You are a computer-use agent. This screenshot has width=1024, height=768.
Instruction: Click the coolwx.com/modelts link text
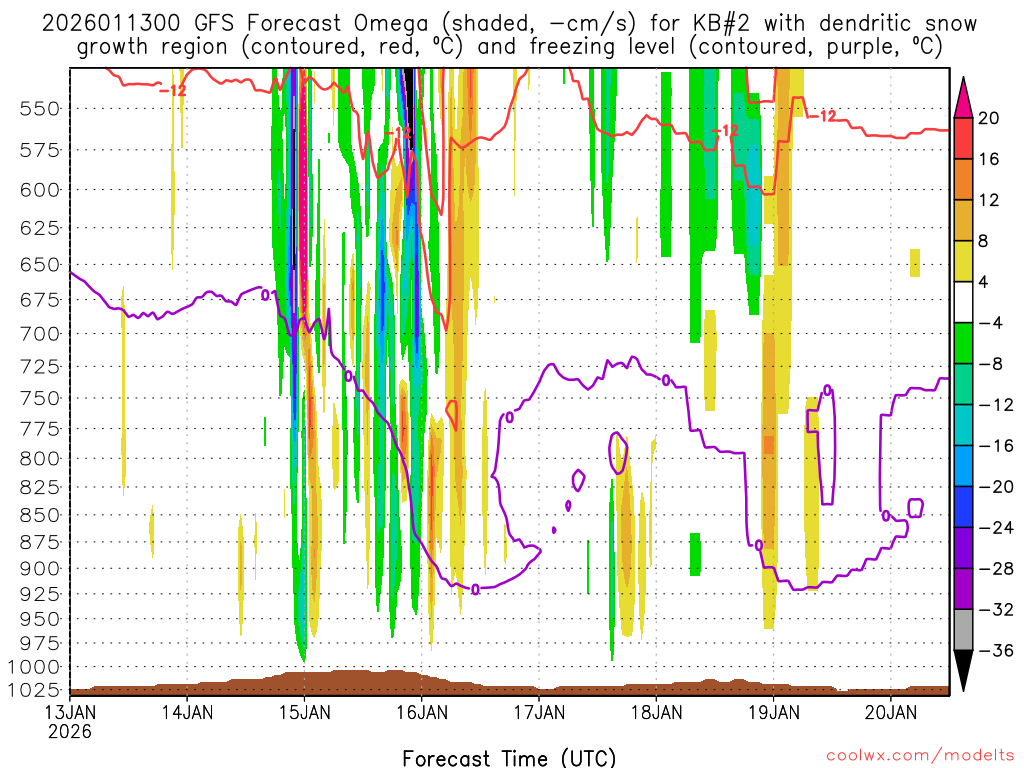[x=920, y=756]
